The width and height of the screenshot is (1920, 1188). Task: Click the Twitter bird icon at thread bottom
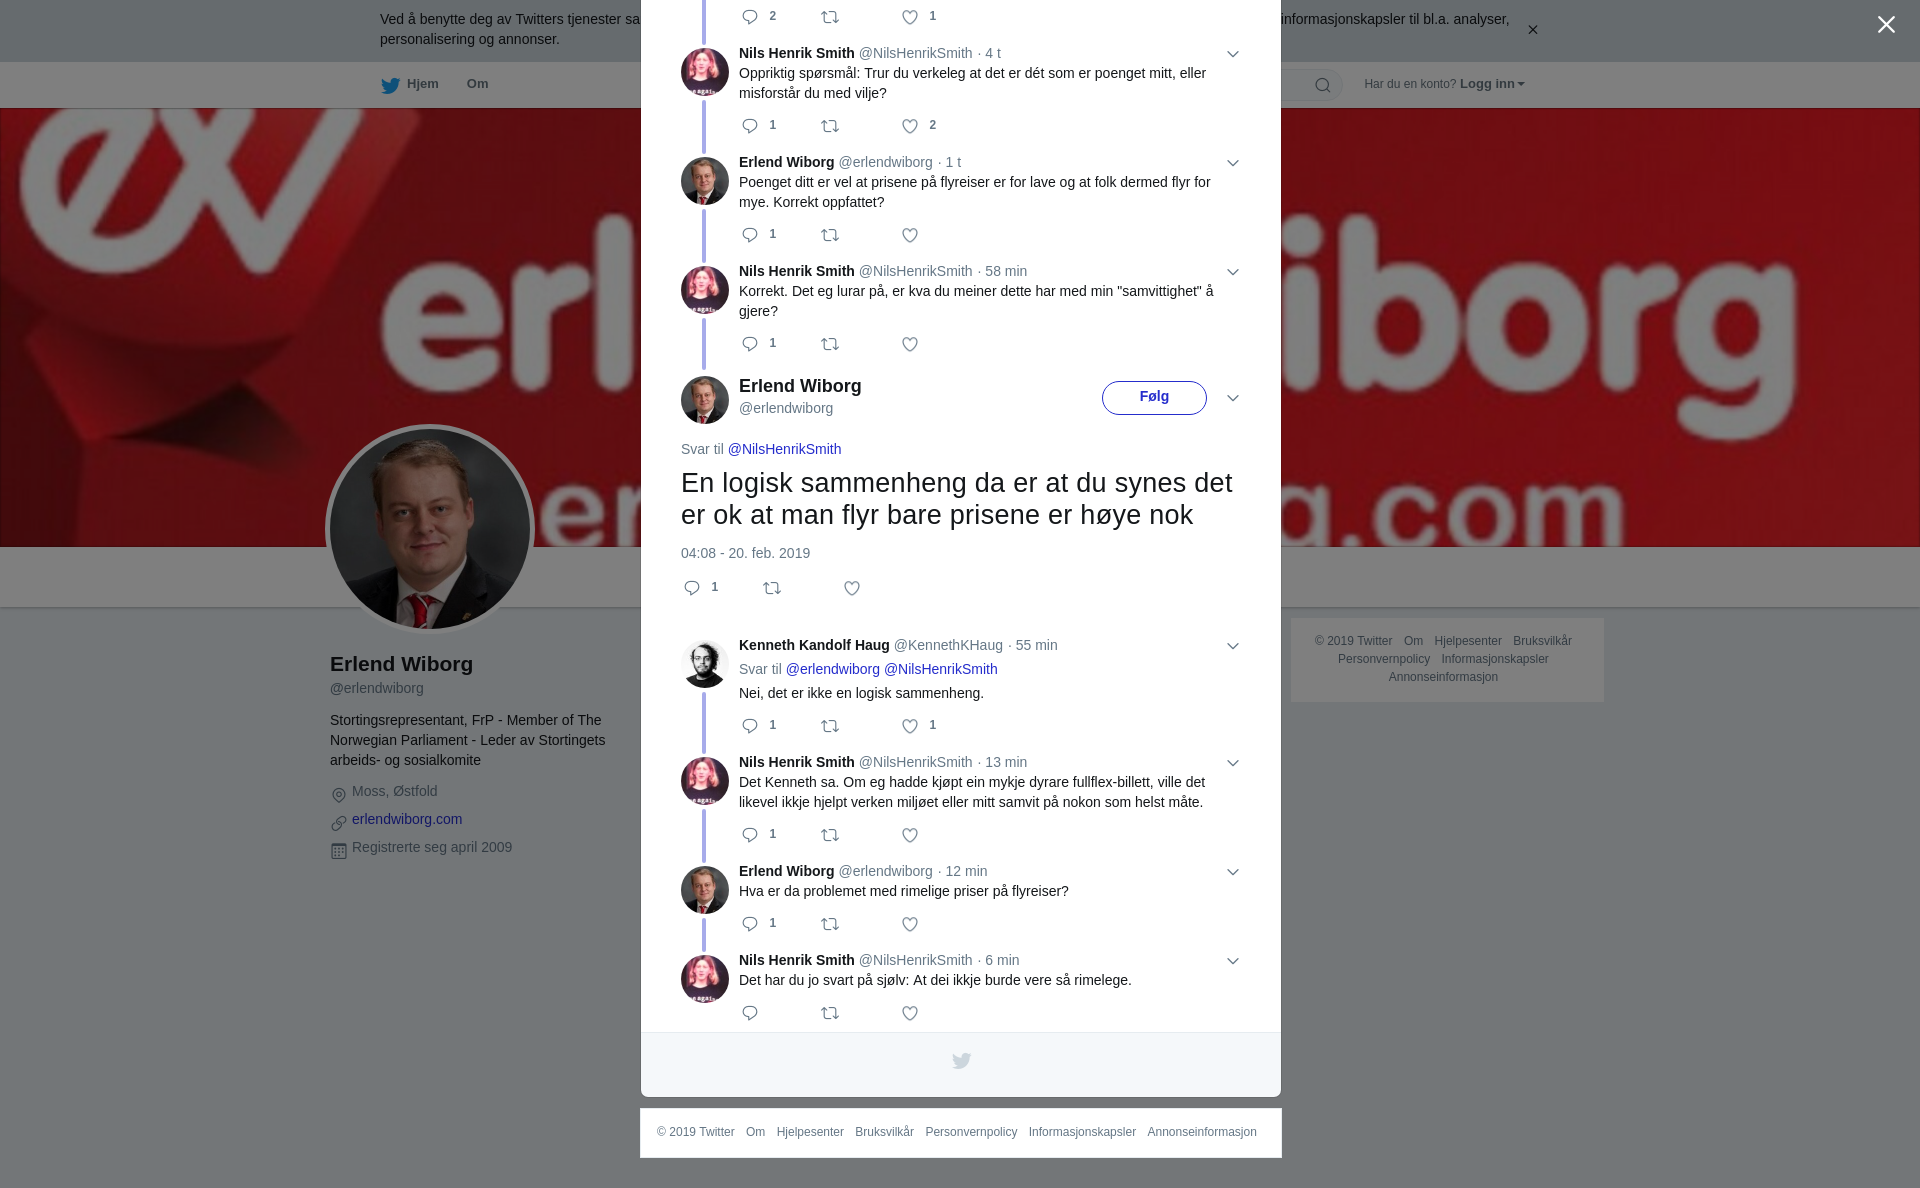coord(961,1061)
